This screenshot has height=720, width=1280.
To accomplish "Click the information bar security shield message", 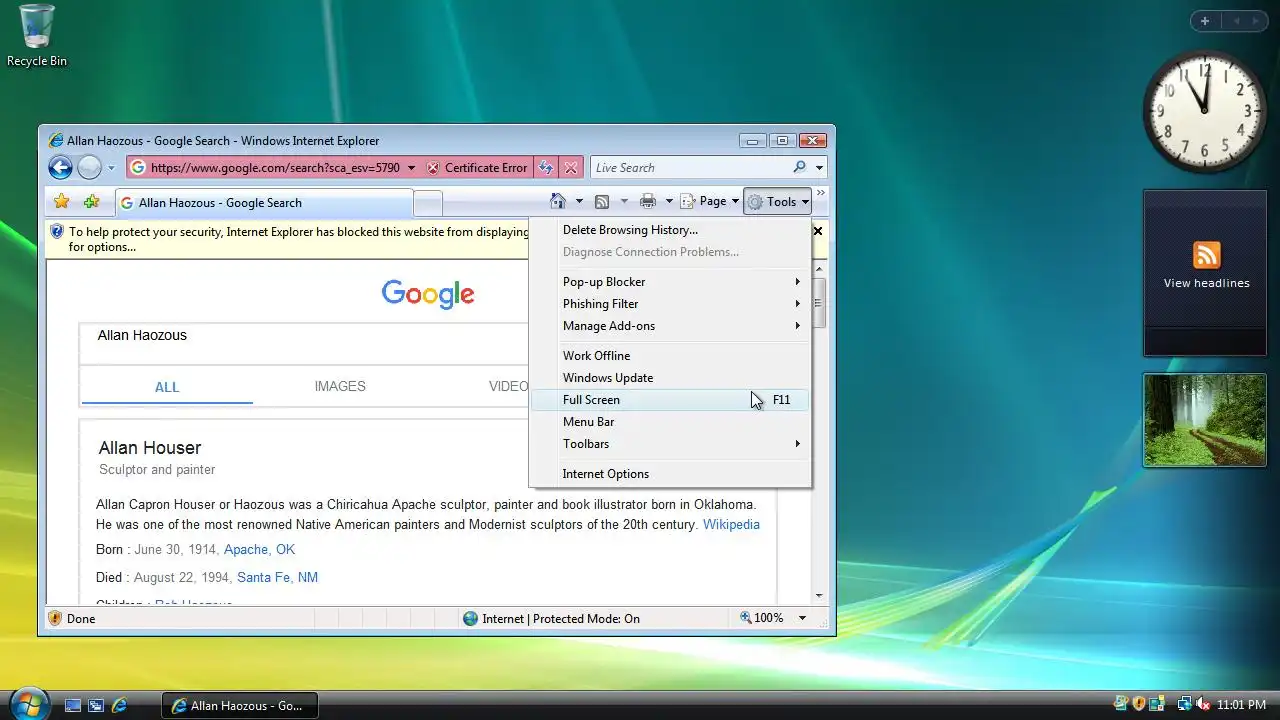I will tap(288, 239).
